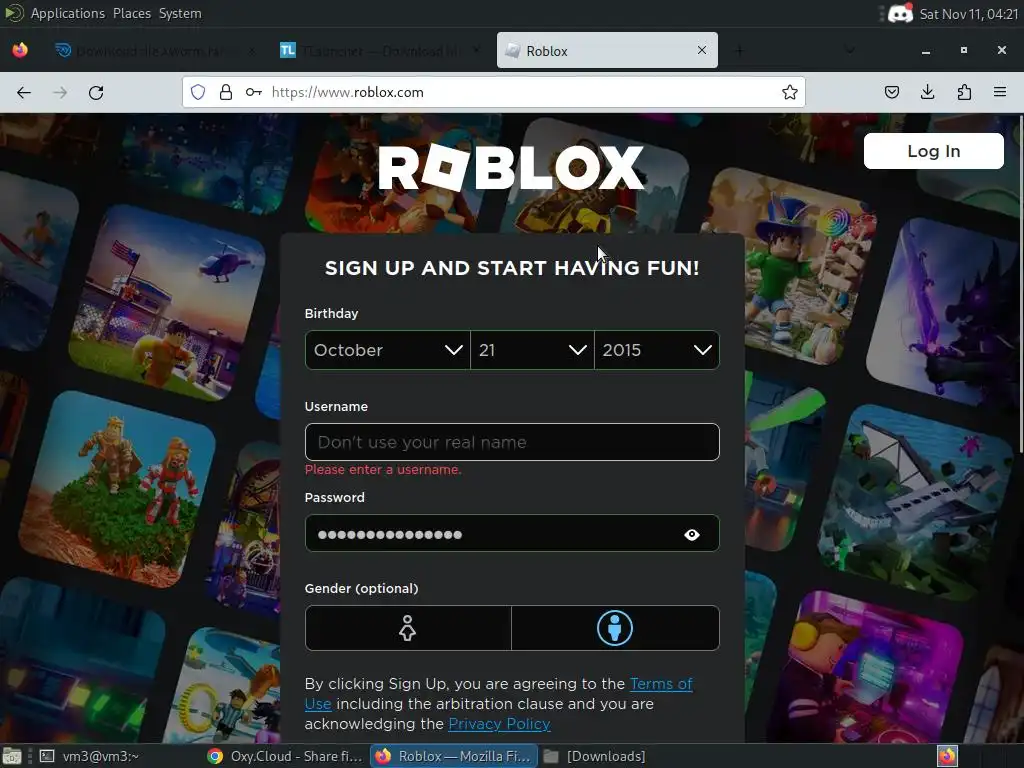Image resolution: width=1024 pixels, height=768 pixels.
Task: Click the browser back arrow
Action: tap(24, 93)
